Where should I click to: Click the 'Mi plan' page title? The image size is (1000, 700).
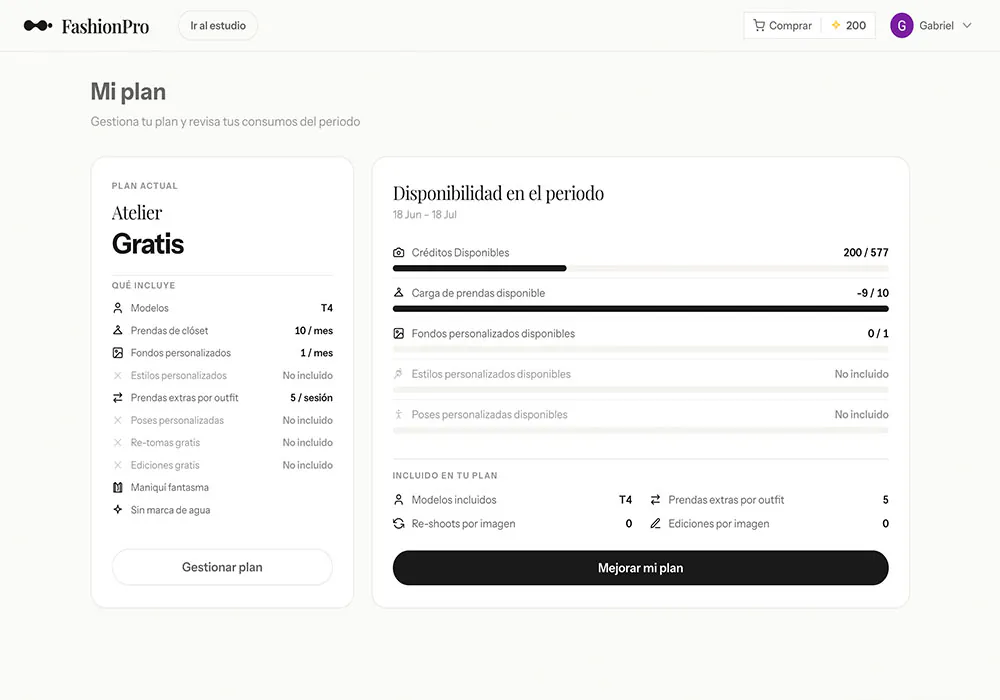[128, 92]
